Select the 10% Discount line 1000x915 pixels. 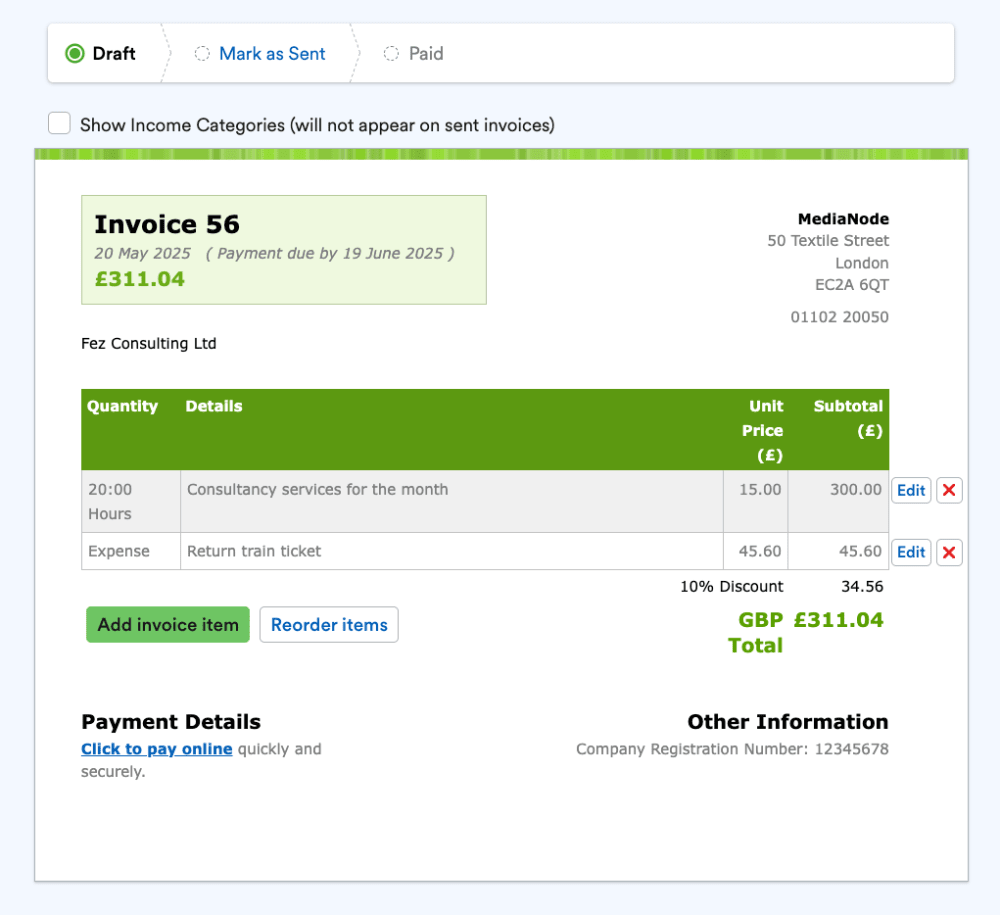731,587
